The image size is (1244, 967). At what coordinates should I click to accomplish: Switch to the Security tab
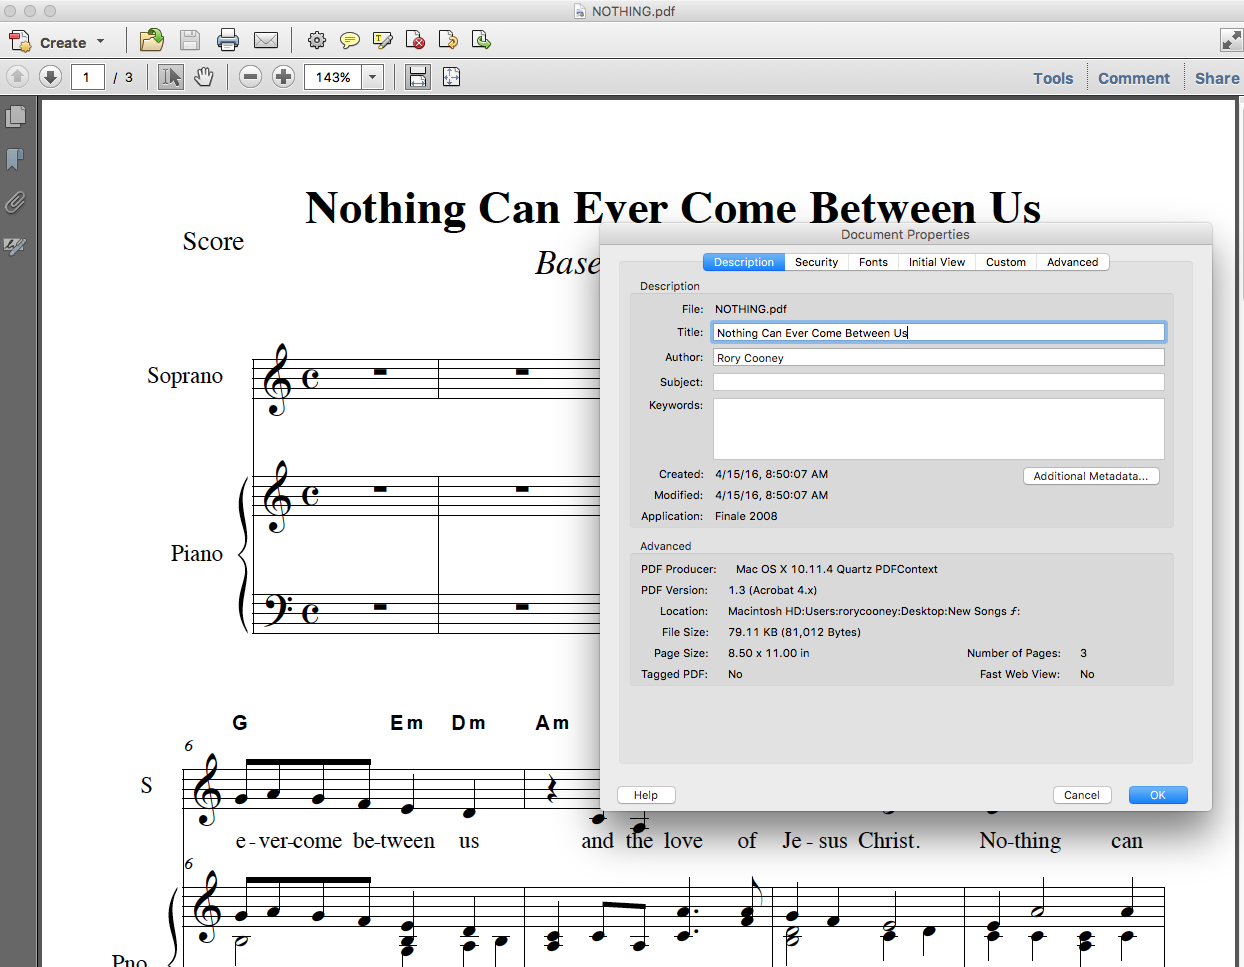click(816, 262)
